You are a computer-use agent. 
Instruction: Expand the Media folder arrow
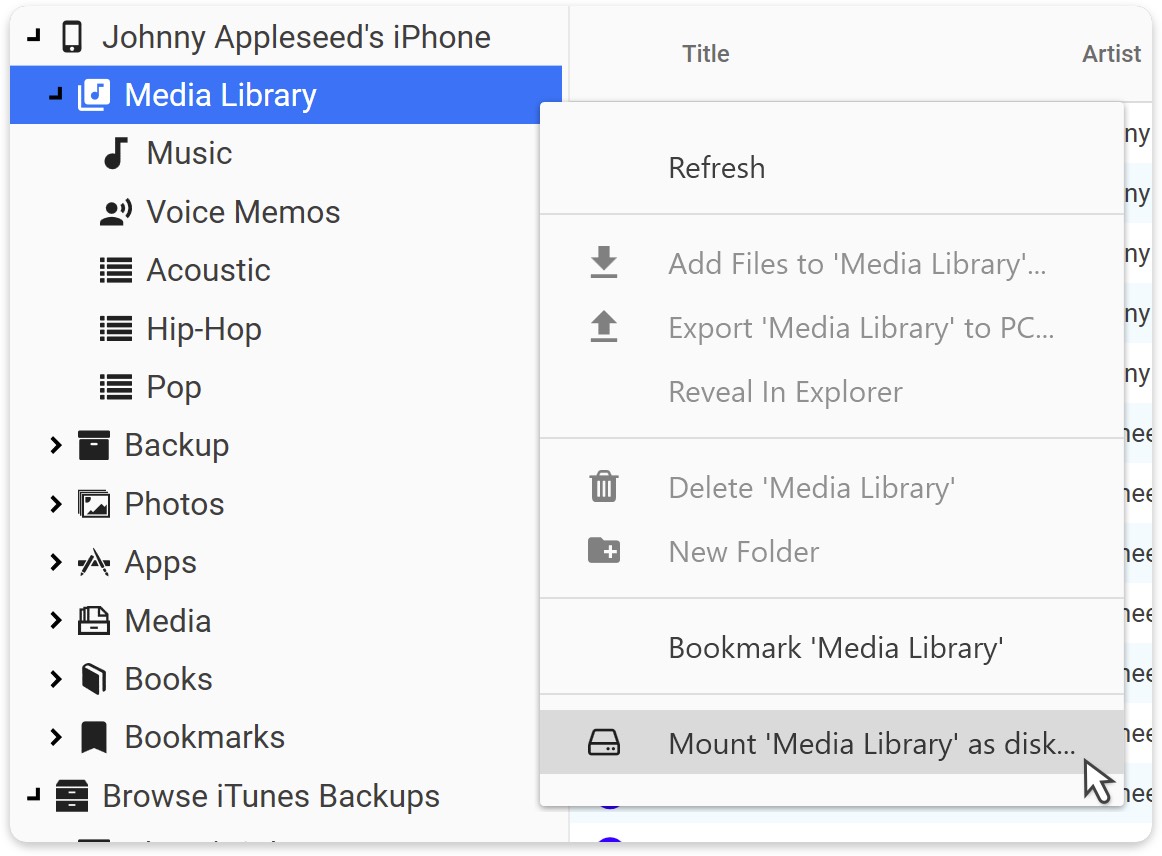56,621
